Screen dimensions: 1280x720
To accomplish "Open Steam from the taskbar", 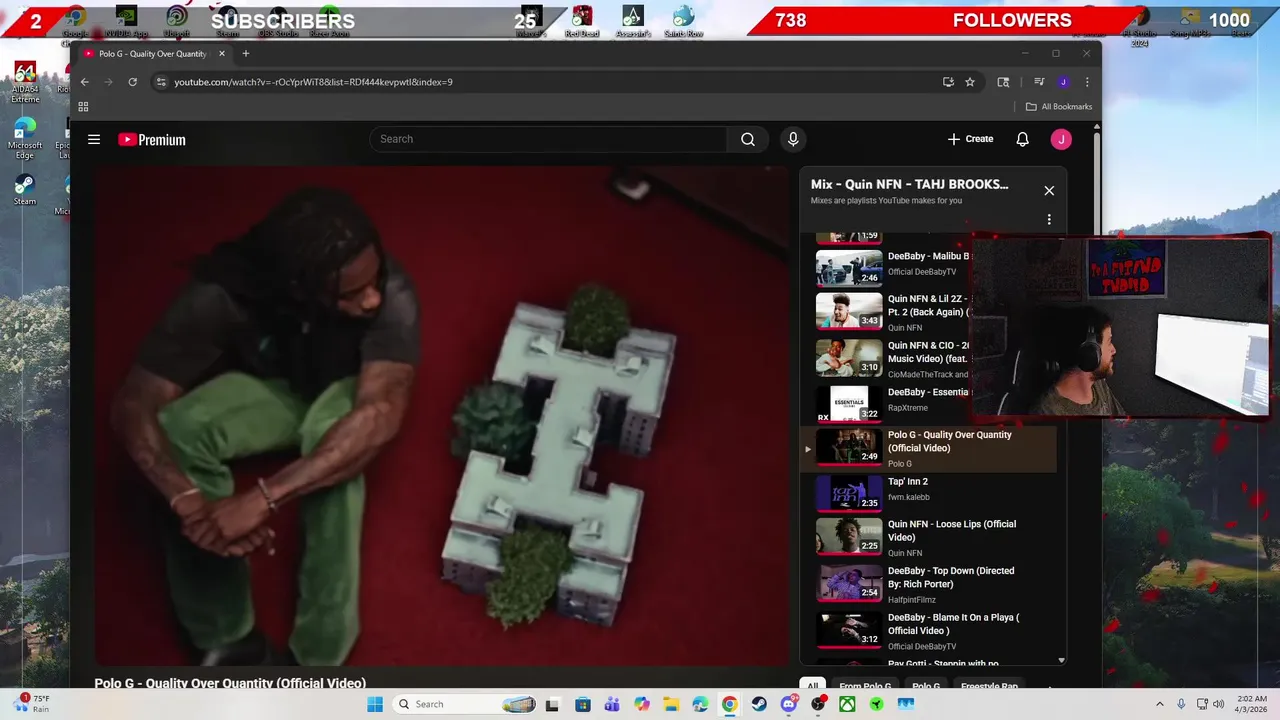I will [759, 704].
